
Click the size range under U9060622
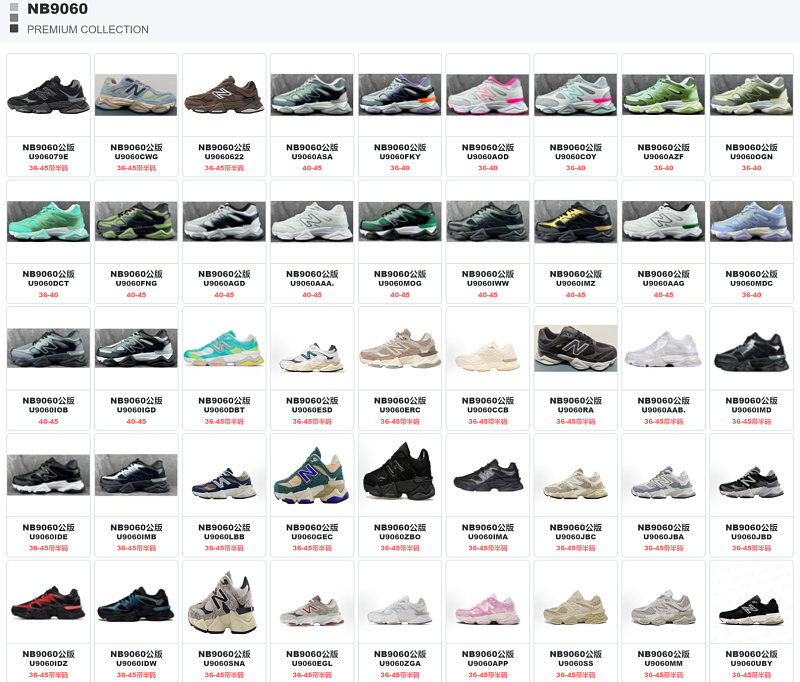tap(224, 168)
